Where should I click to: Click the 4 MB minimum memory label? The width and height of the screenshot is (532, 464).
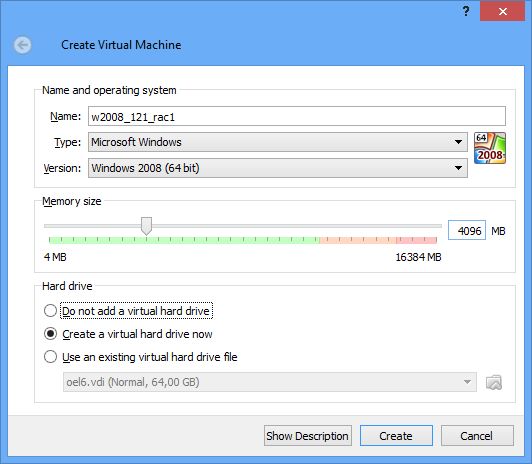[x=55, y=257]
